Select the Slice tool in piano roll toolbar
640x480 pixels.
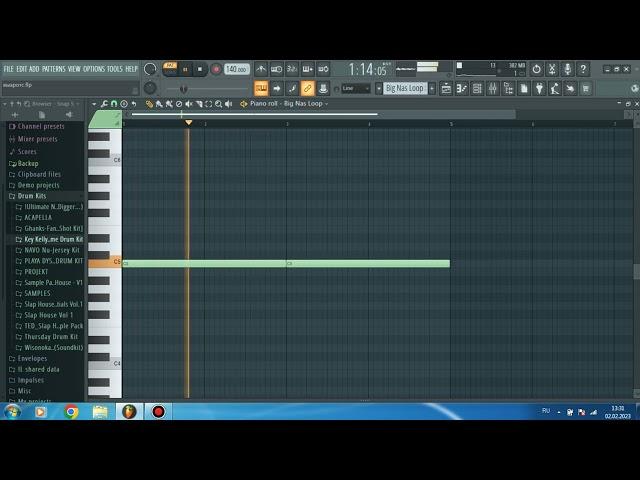pyautogui.click(x=199, y=104)
